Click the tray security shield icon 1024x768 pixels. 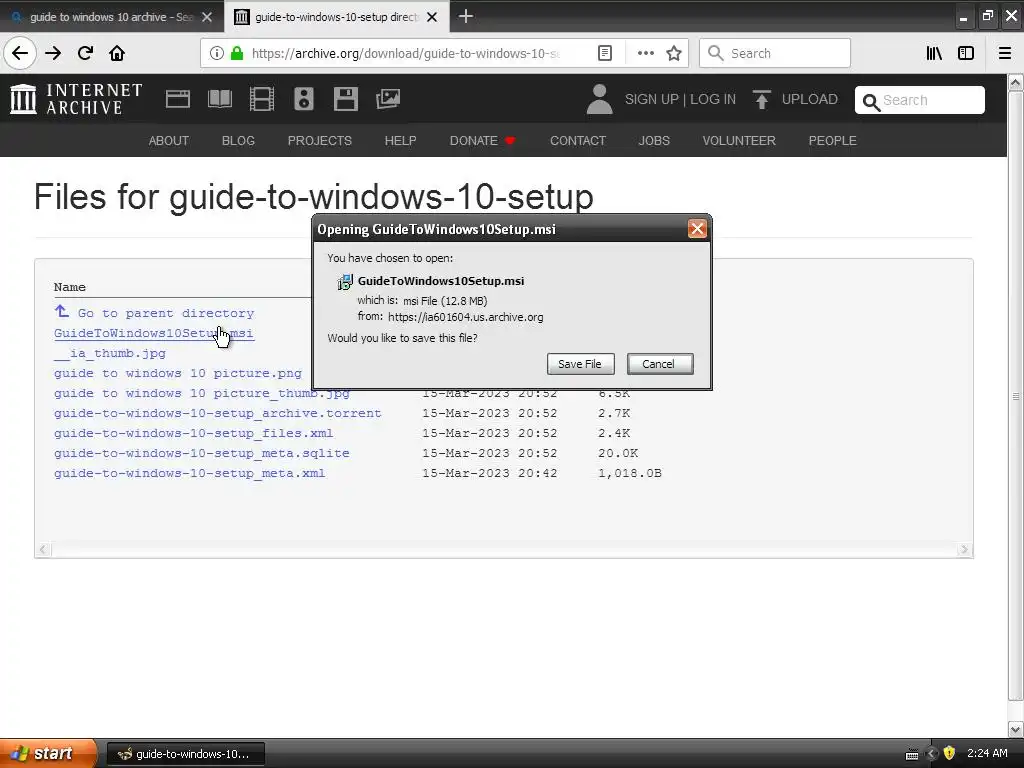[950, 753]
